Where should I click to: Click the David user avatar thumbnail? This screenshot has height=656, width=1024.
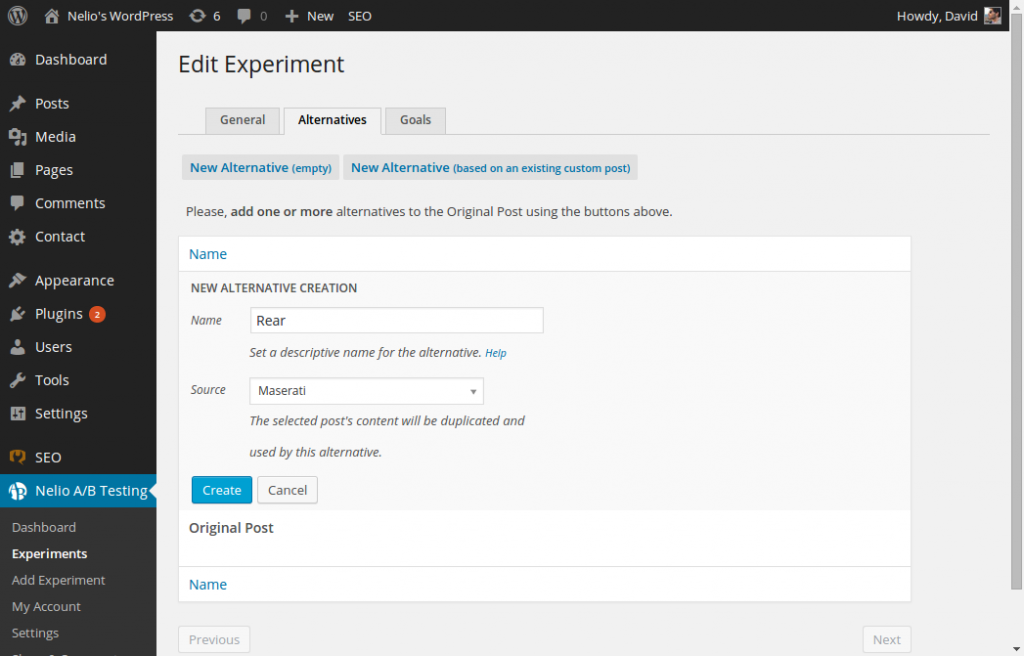click(992, 16)
